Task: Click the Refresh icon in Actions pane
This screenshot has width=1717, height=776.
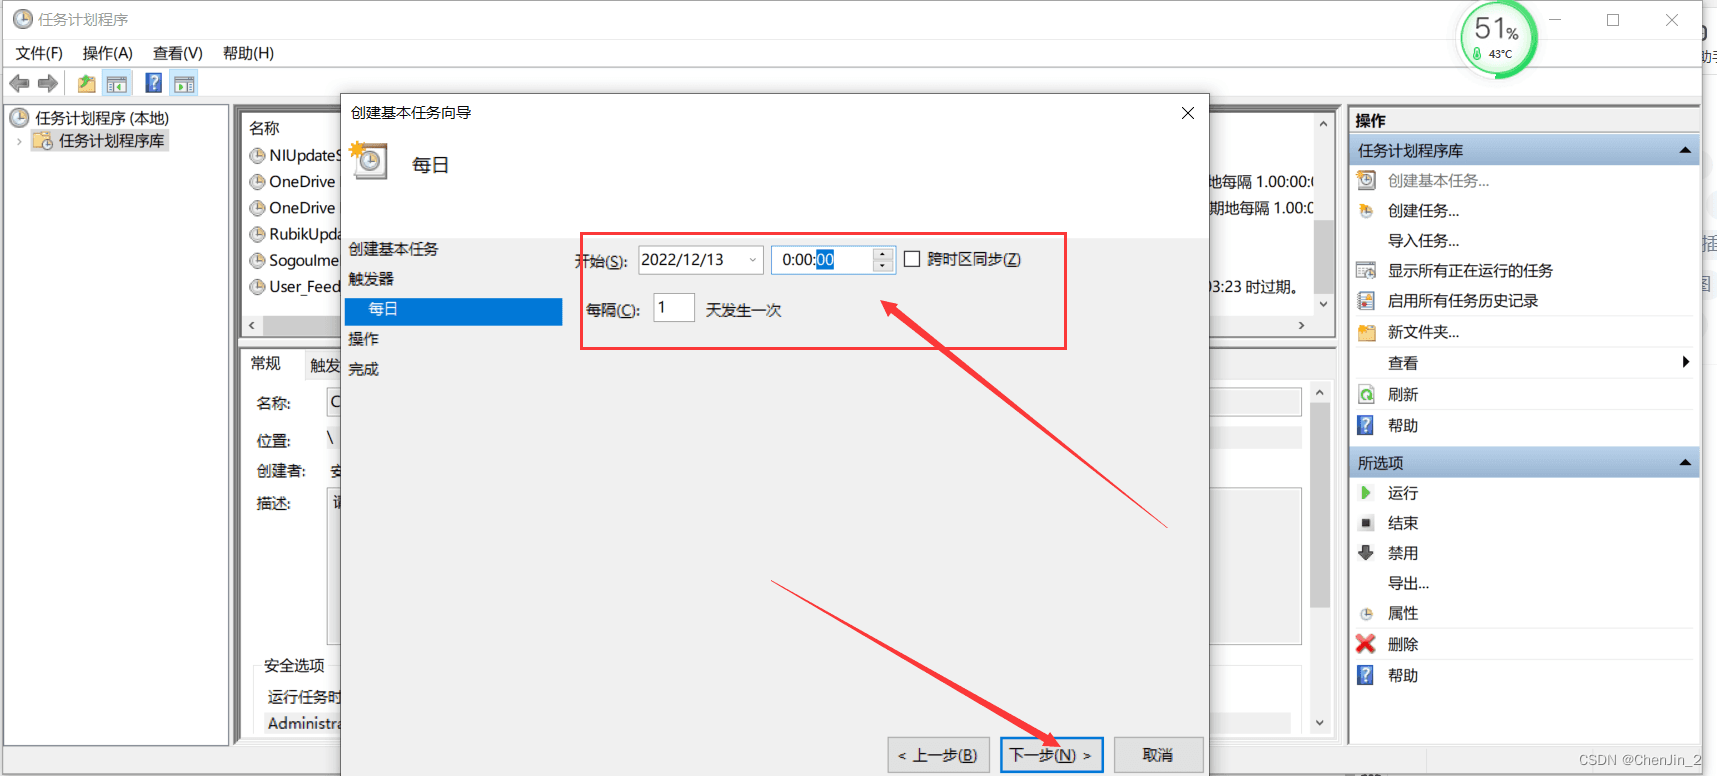Action: pyautogui.click(x=1366, y=395)
